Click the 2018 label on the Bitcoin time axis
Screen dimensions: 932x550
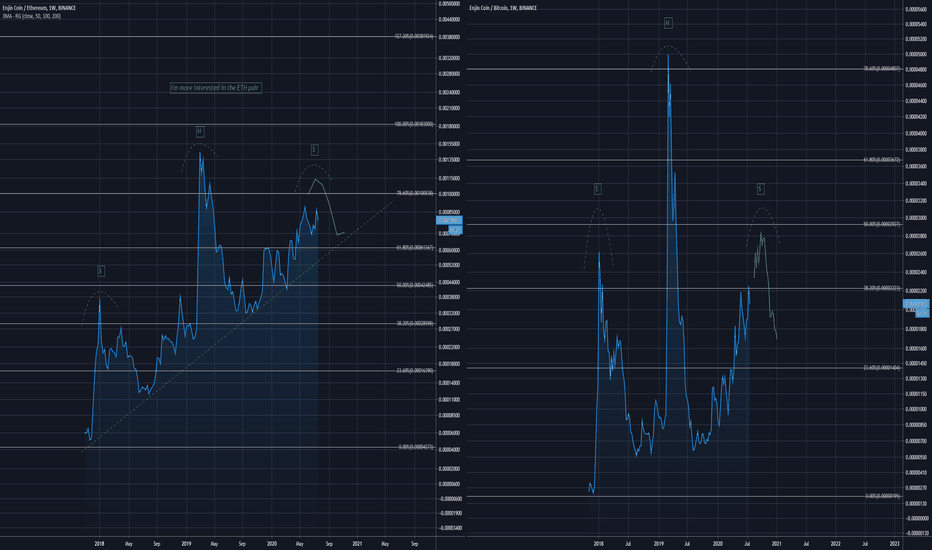(599, 543)
